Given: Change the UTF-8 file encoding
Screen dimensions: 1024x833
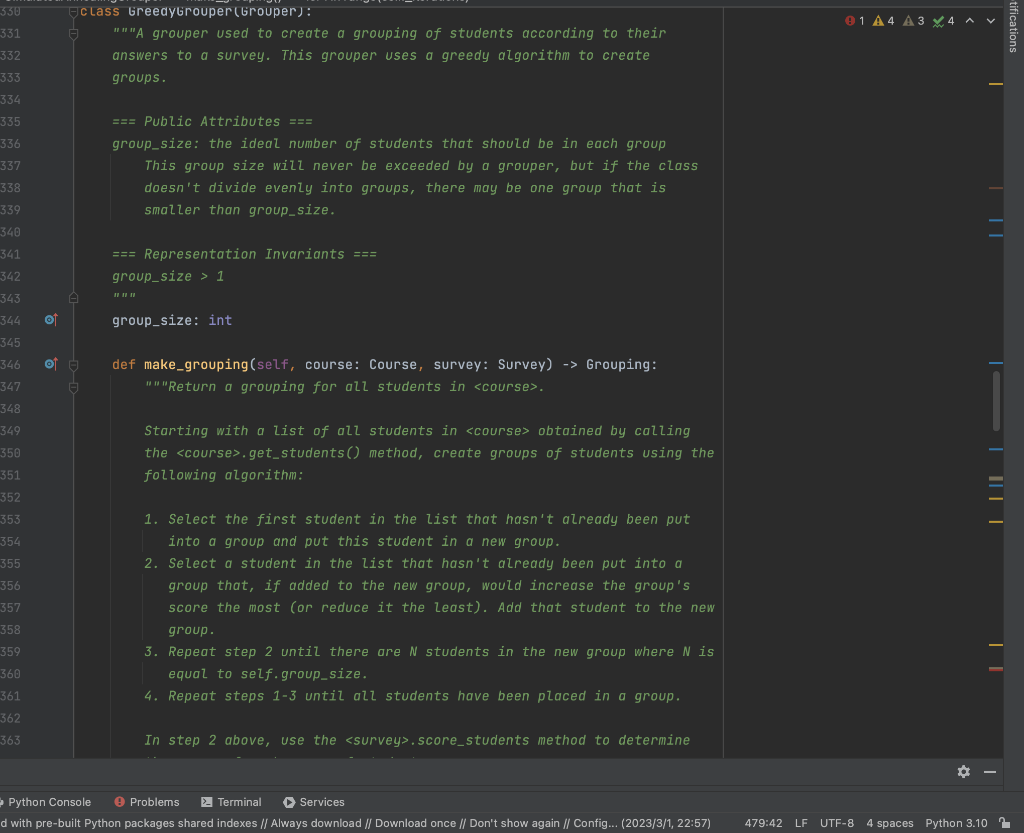Looking at the screenshot, I should click(x=837, y=823).
